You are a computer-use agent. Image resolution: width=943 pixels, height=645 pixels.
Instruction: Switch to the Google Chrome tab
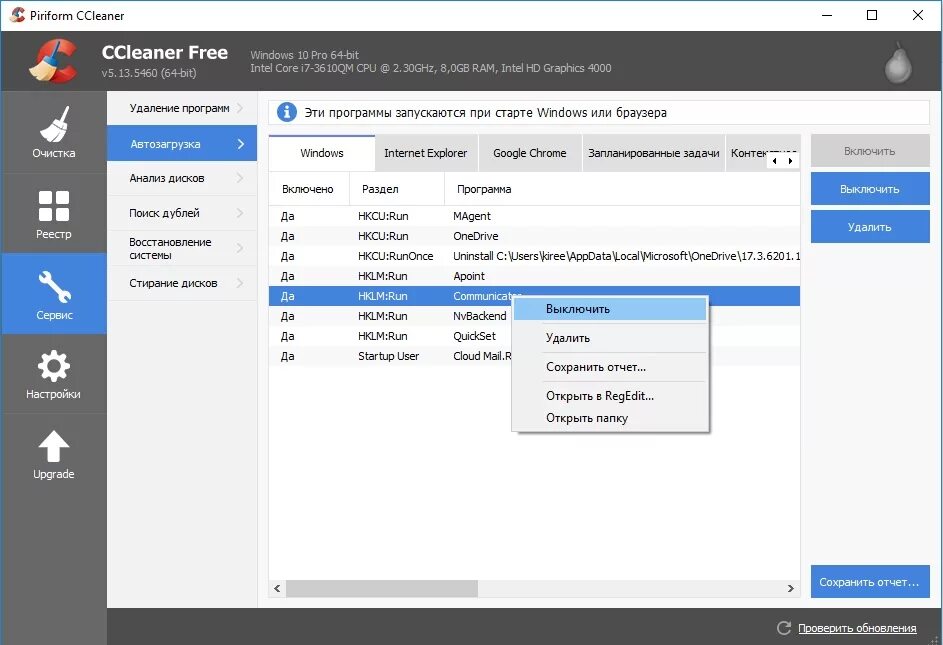click(530, 153)
